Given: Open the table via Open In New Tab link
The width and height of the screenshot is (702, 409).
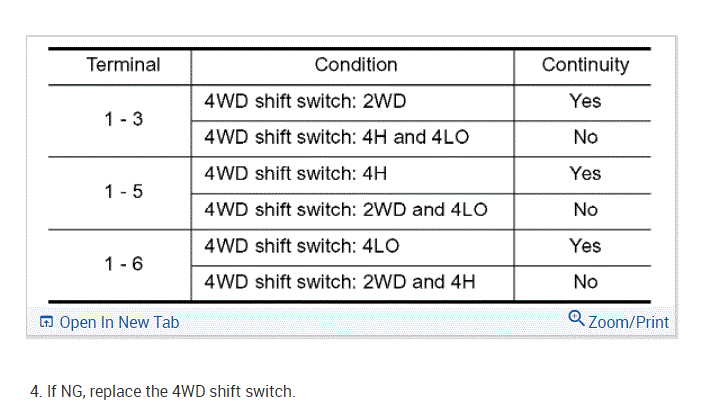Looking at the screenshot, I should (x=118, y=322).
